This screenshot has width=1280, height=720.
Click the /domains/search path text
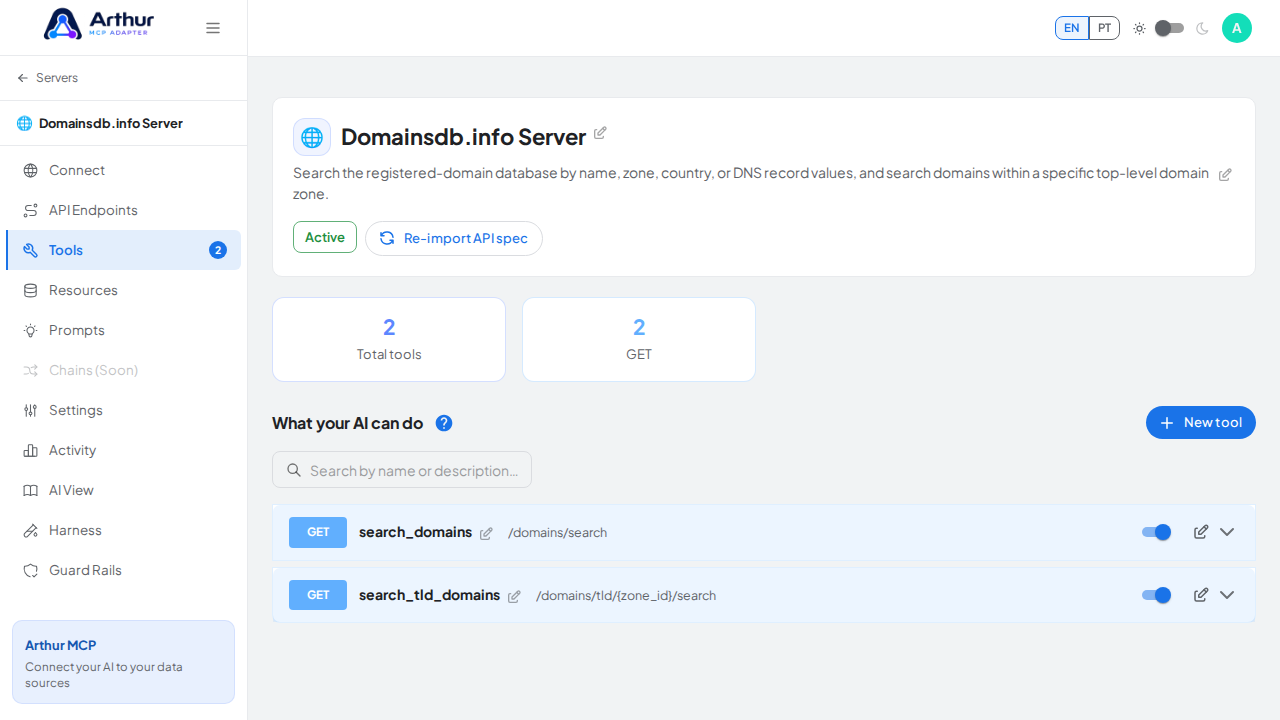point(557,533)
